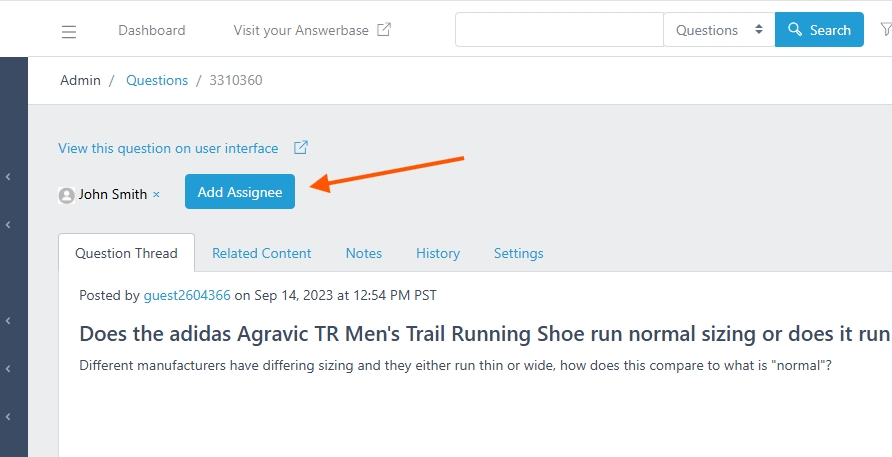Open external icon next to View this question
This screenshot has height=457, width=892.
point(300,147)
